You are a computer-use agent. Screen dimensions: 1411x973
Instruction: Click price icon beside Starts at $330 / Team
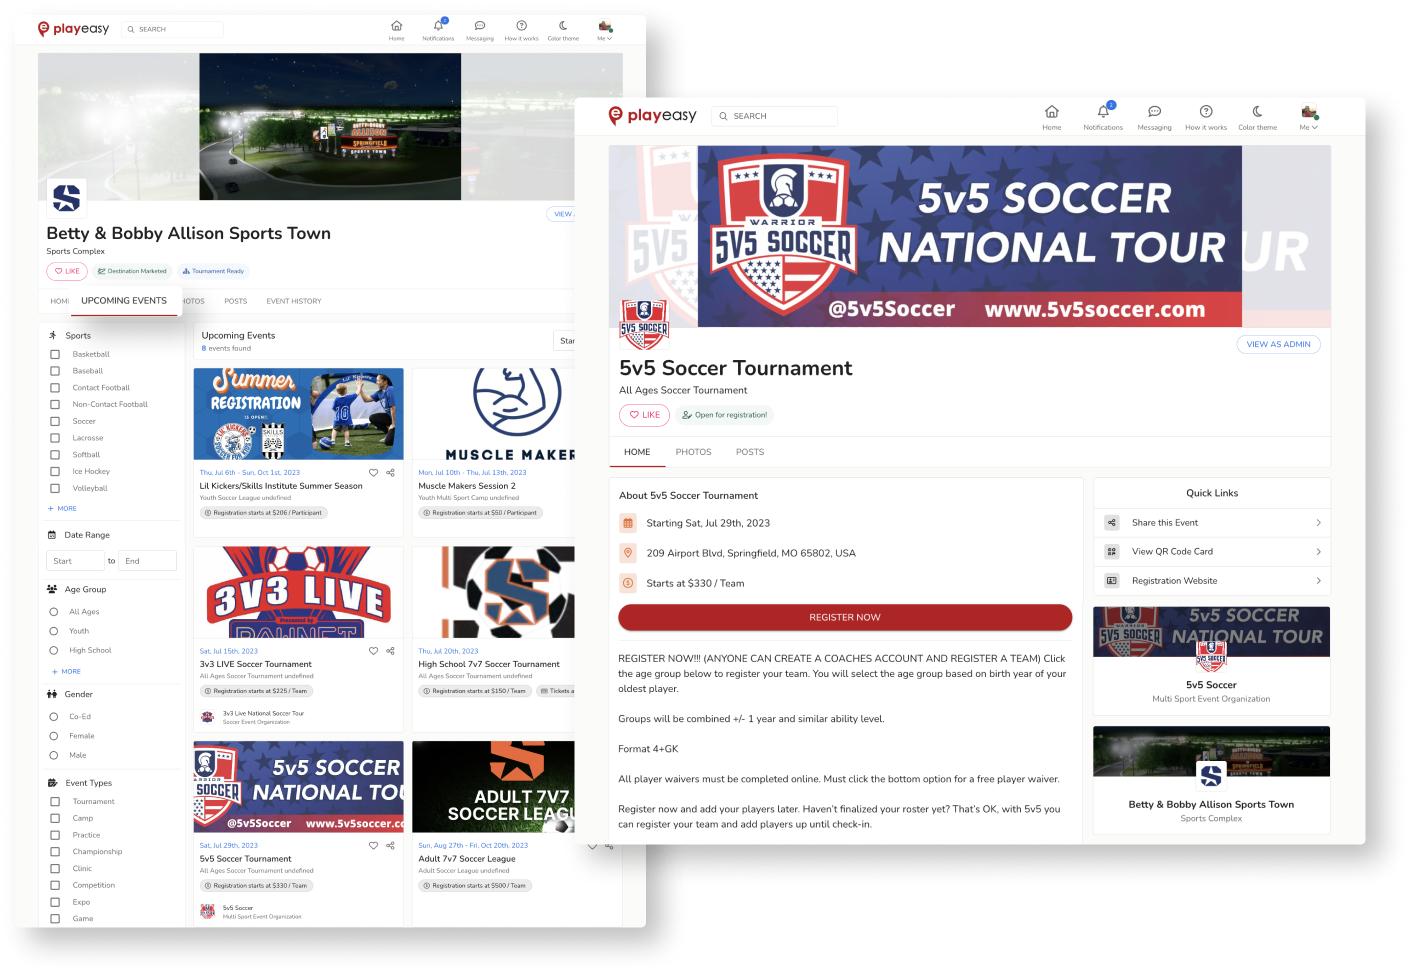pos(628,582)
